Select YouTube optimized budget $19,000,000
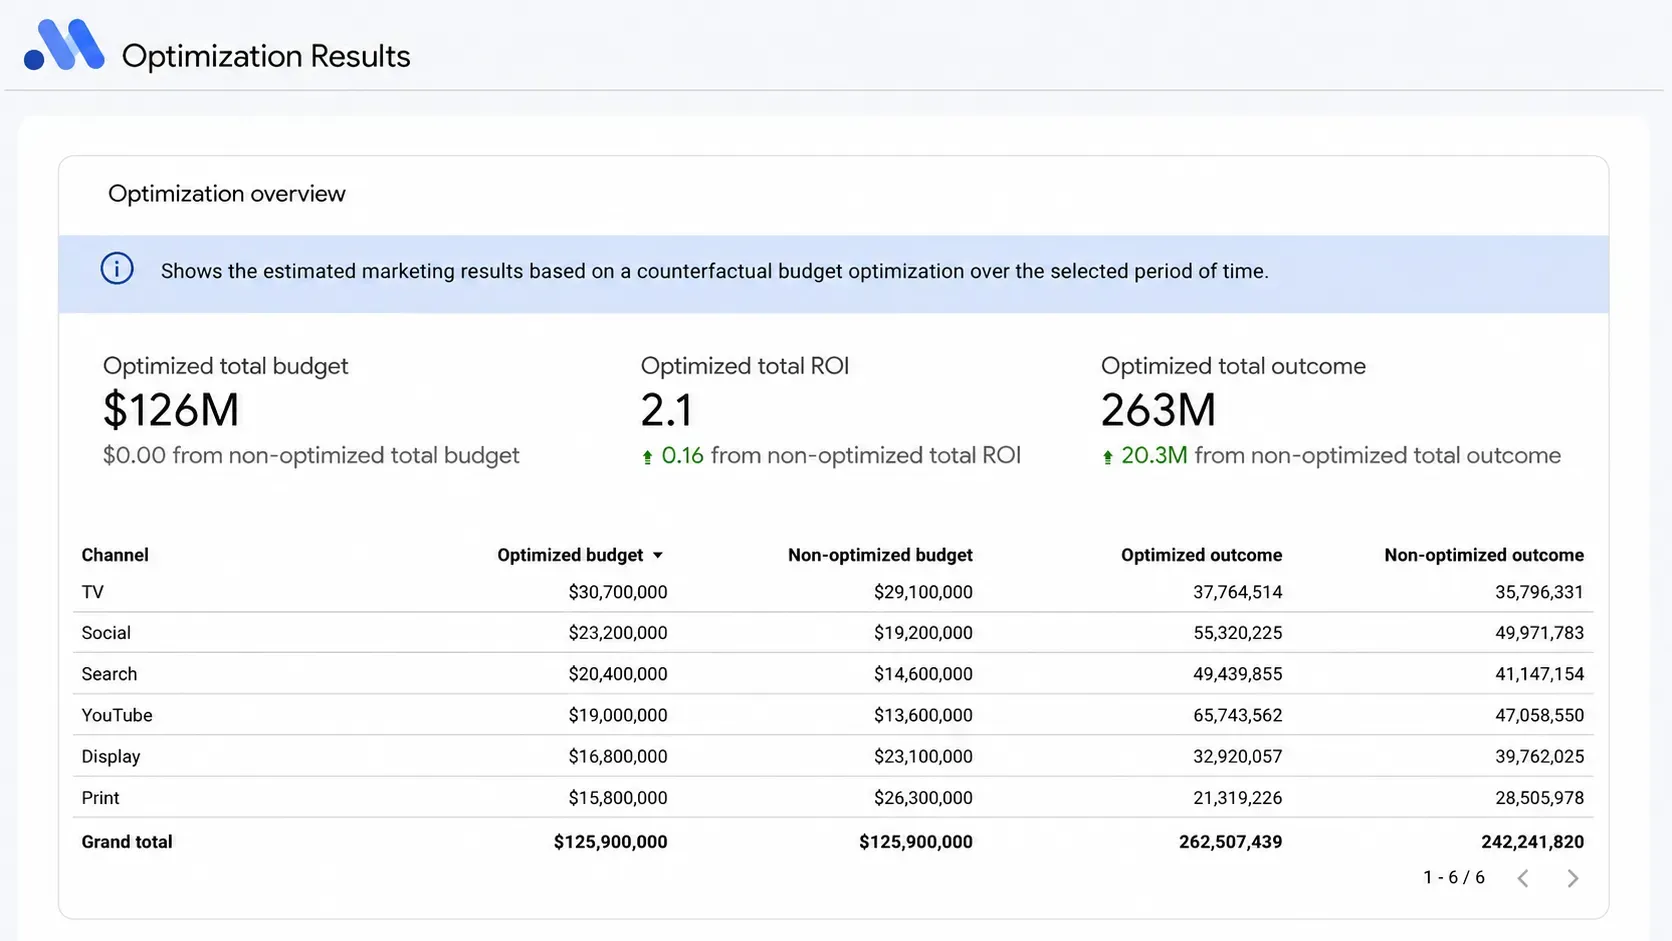 point(618,715)
